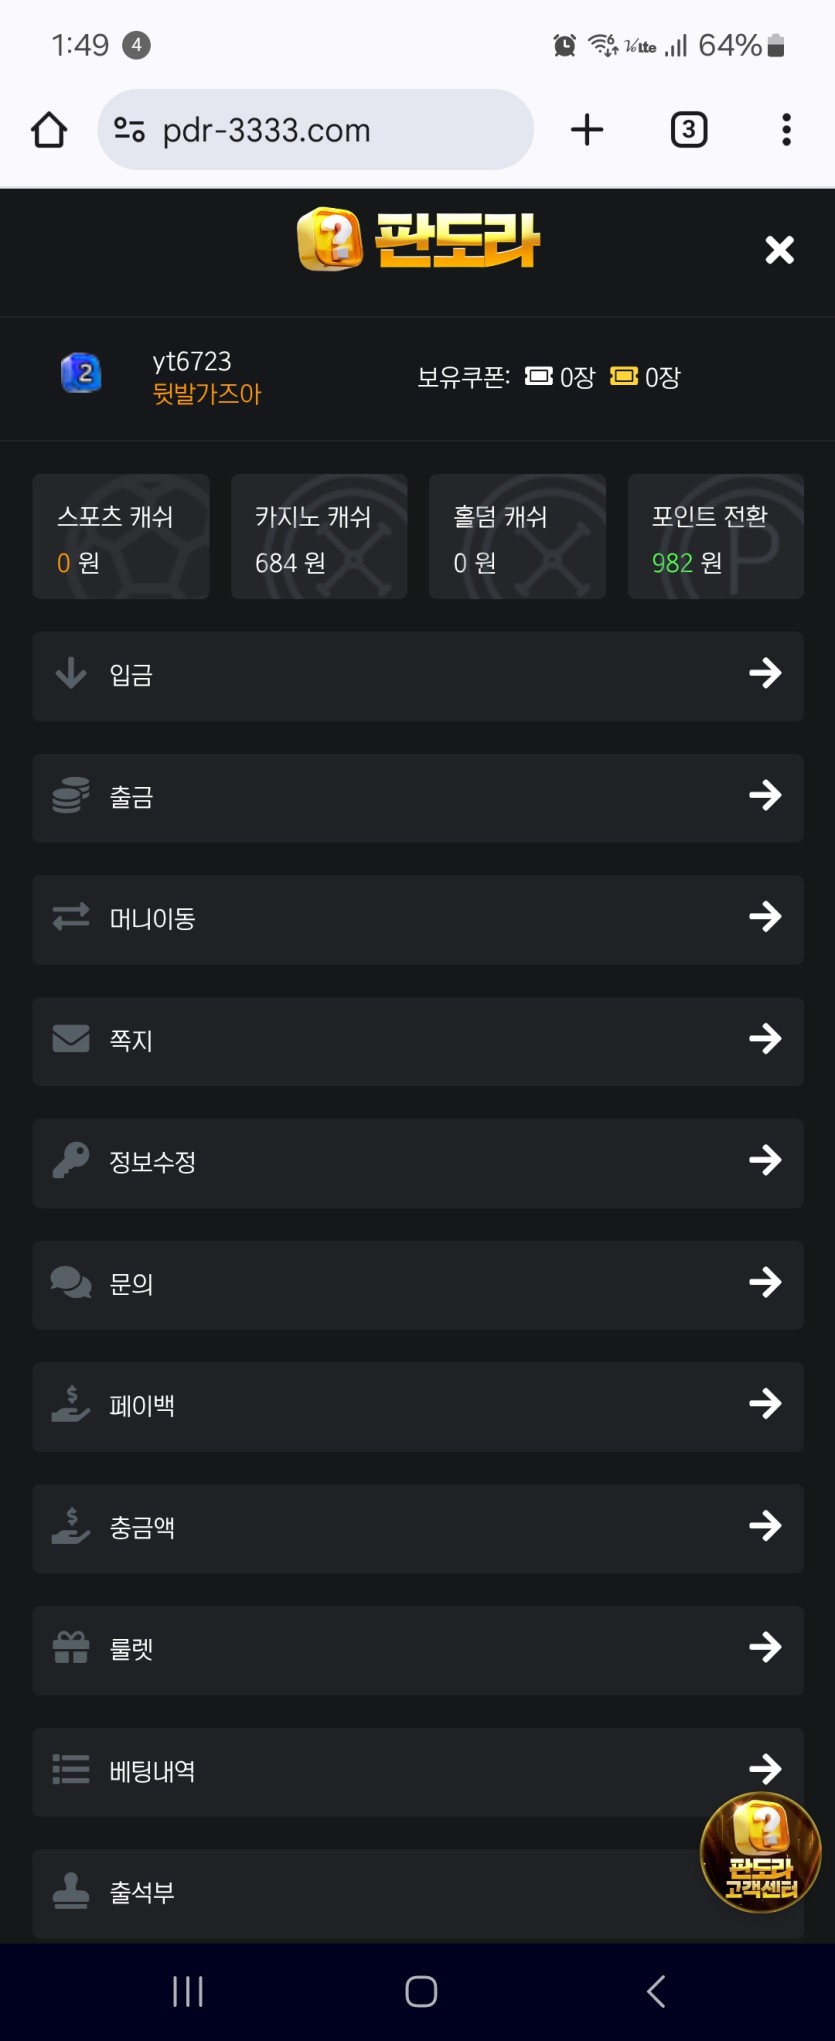This screenshot has width=835, height=2041.
Task: Tap the 쪽지 envelope icon
Action: pyautogui.click(x=71, y=1039)
